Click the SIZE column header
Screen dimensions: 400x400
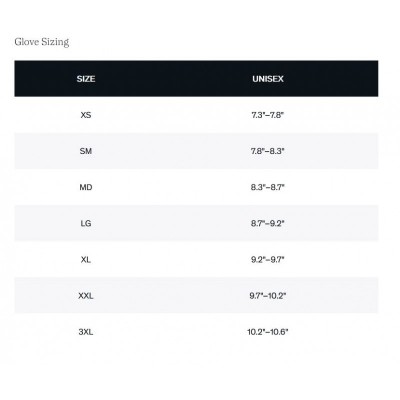click(86, 79)
